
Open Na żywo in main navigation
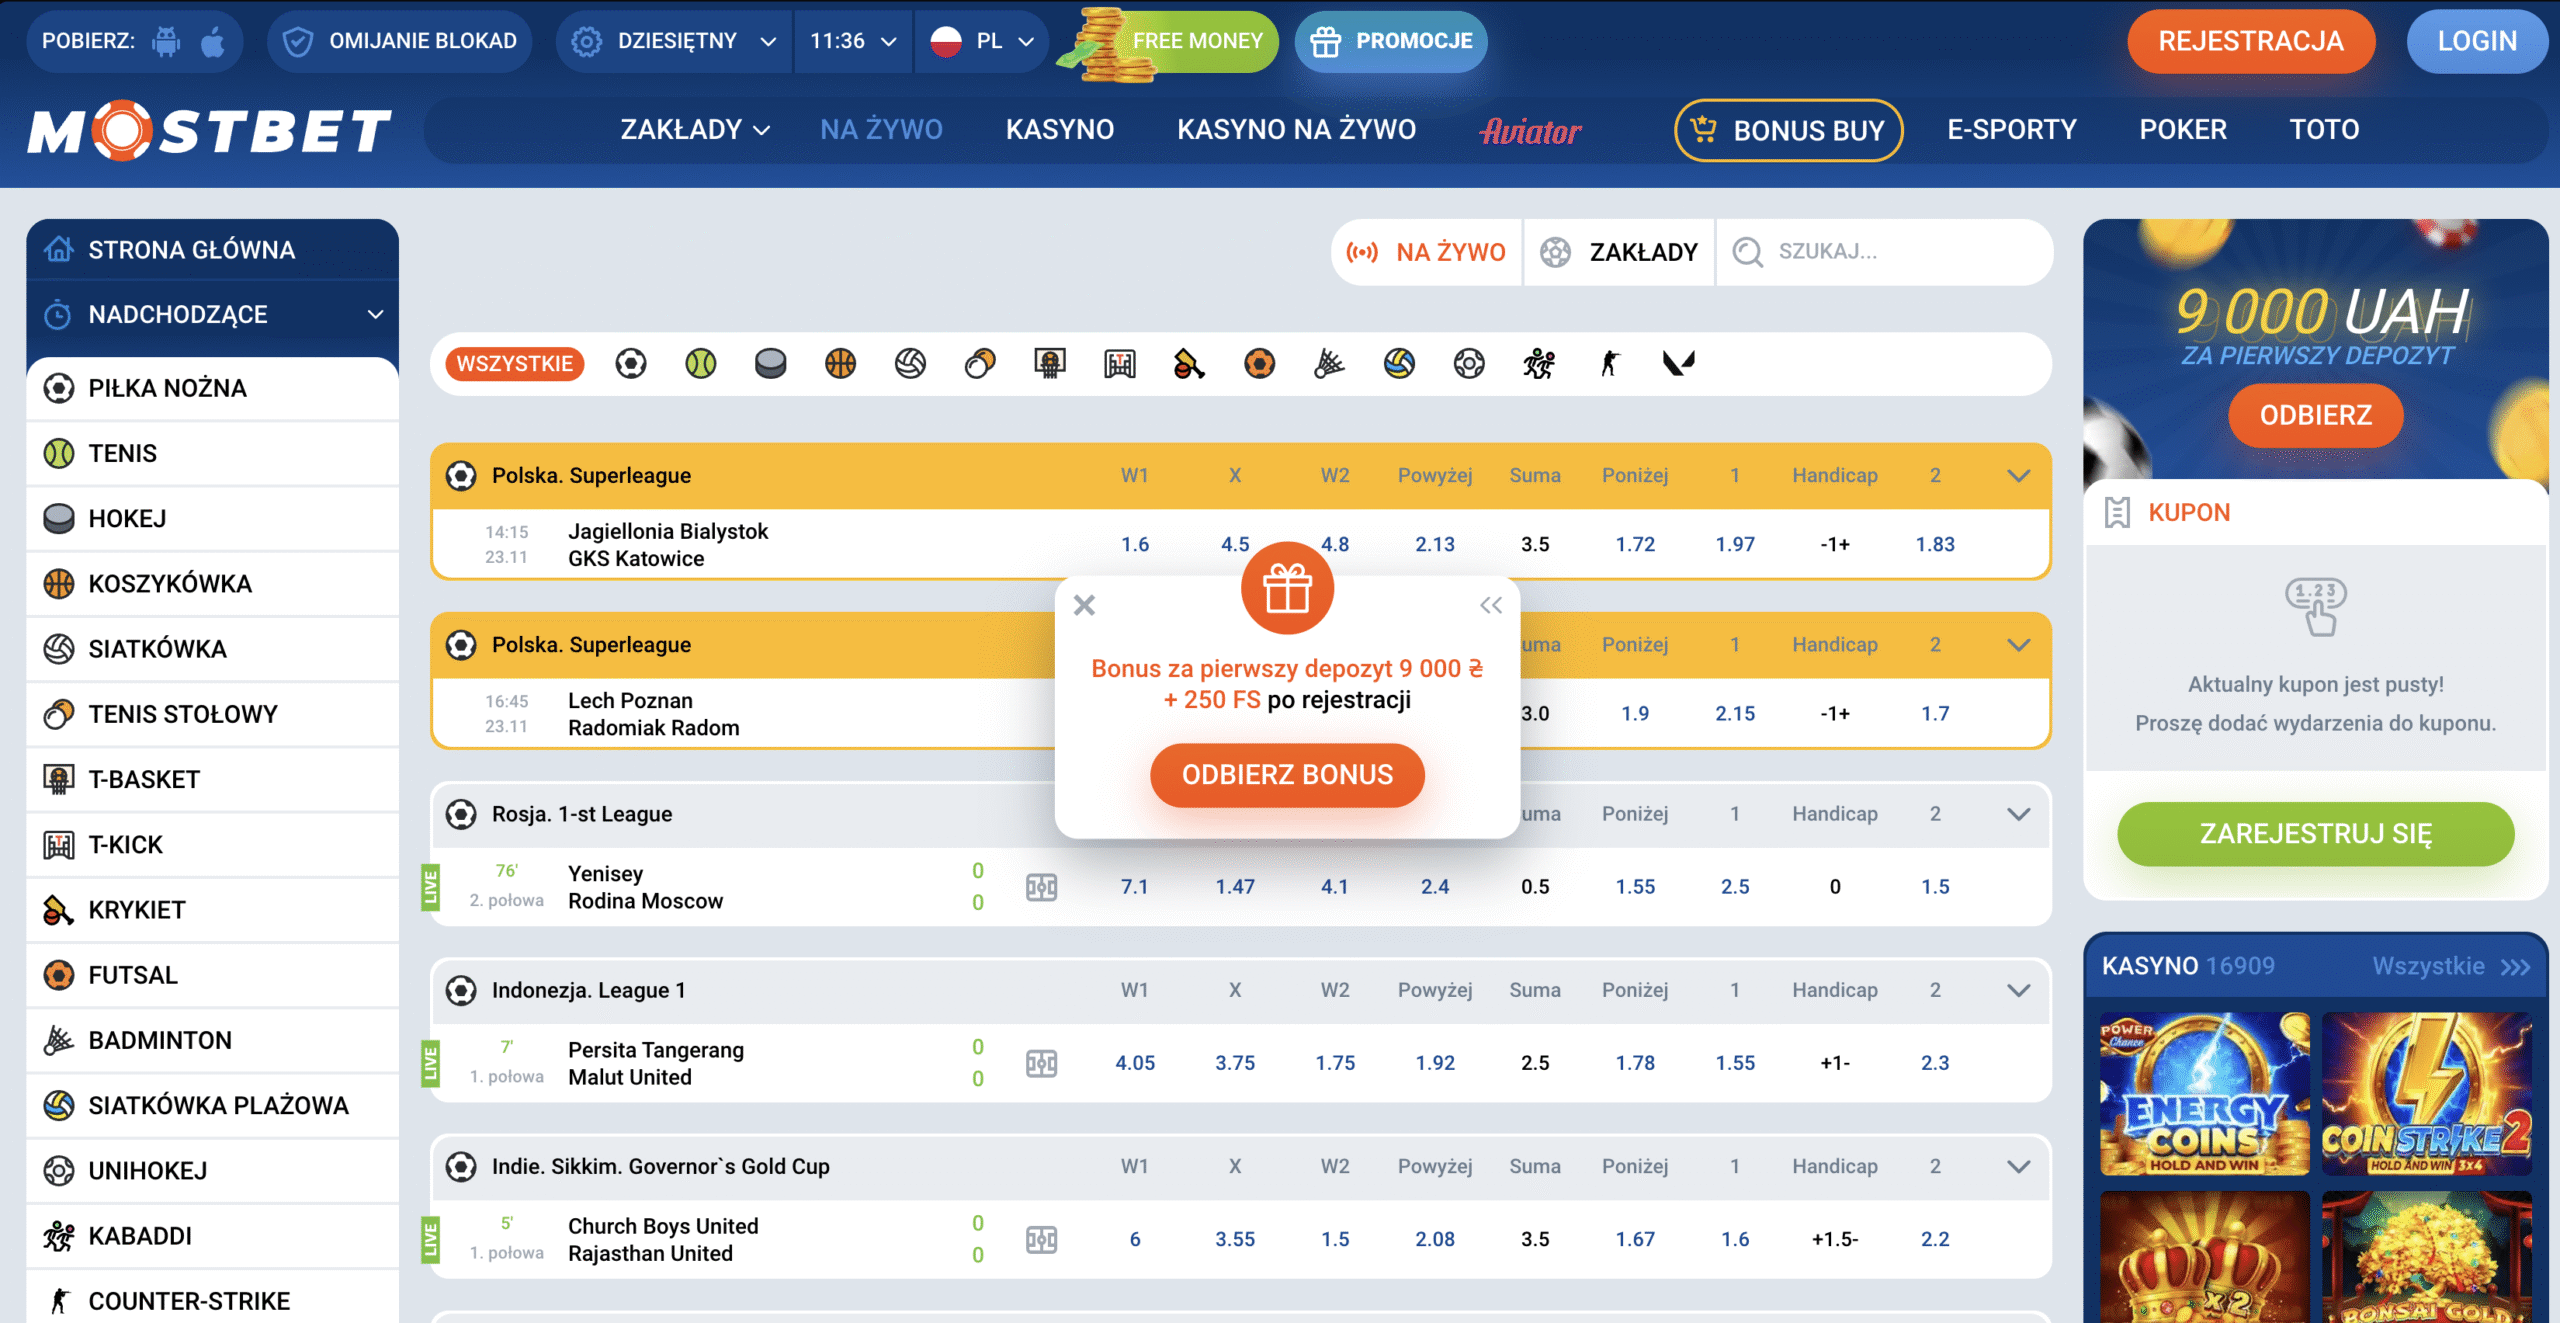pos(881,130)
